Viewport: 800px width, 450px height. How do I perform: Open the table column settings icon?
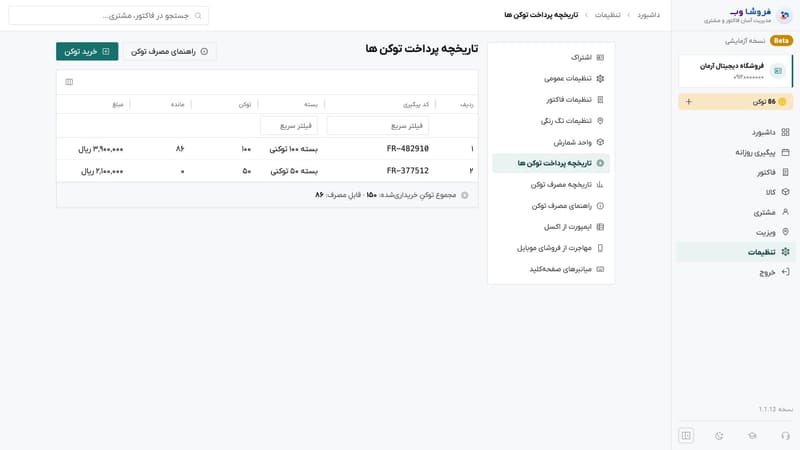pyautogui.click(x=69, y=82)
